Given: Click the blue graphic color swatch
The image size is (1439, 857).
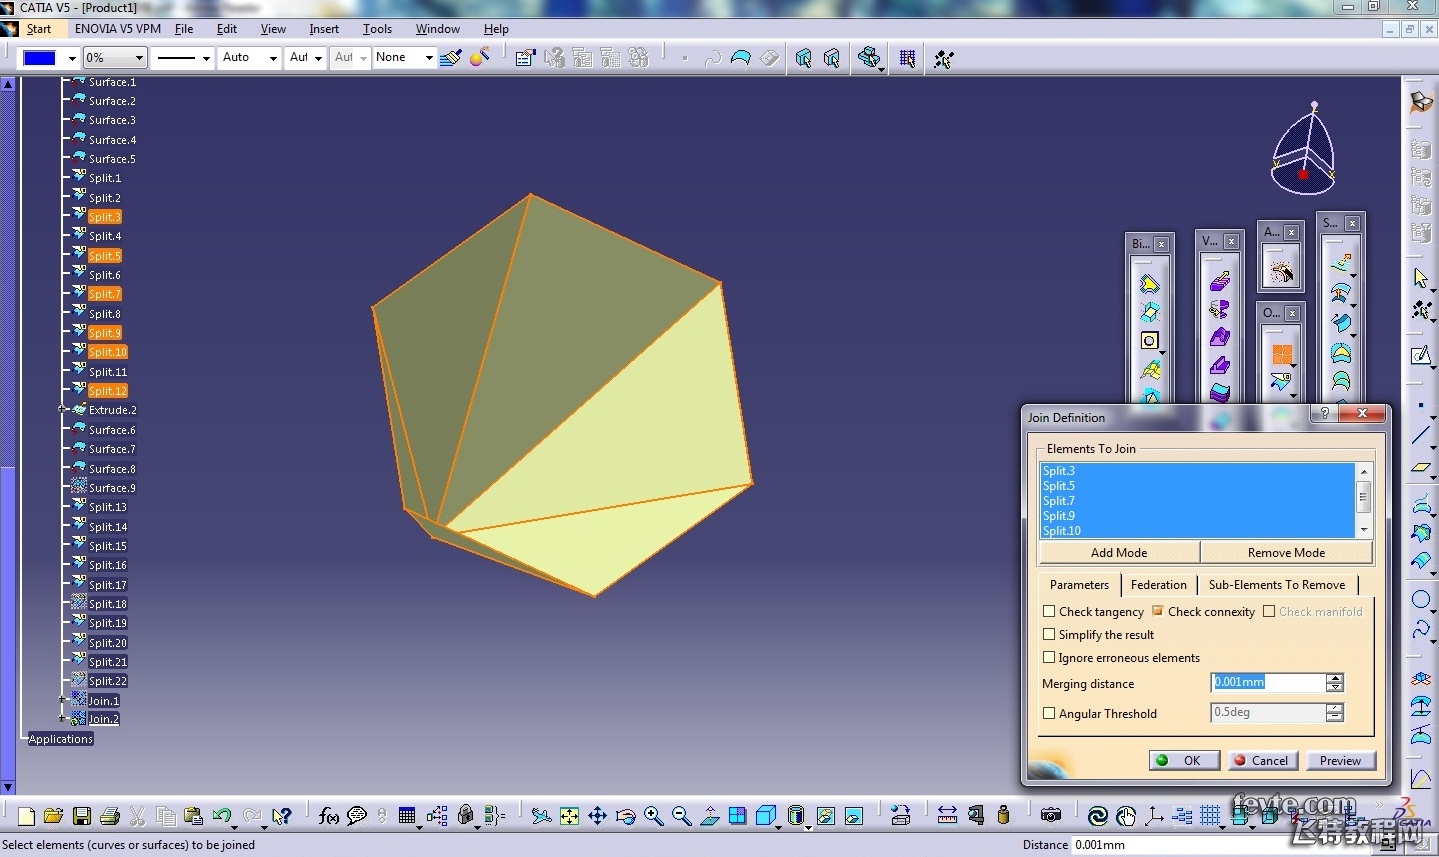Looking at the screenshot, I should coord(39,58).
